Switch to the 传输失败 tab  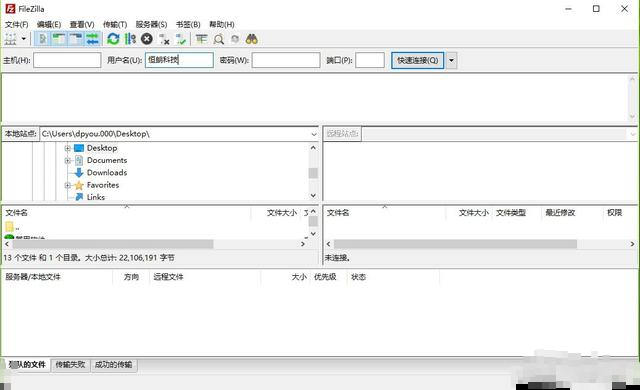click(70, 364)
